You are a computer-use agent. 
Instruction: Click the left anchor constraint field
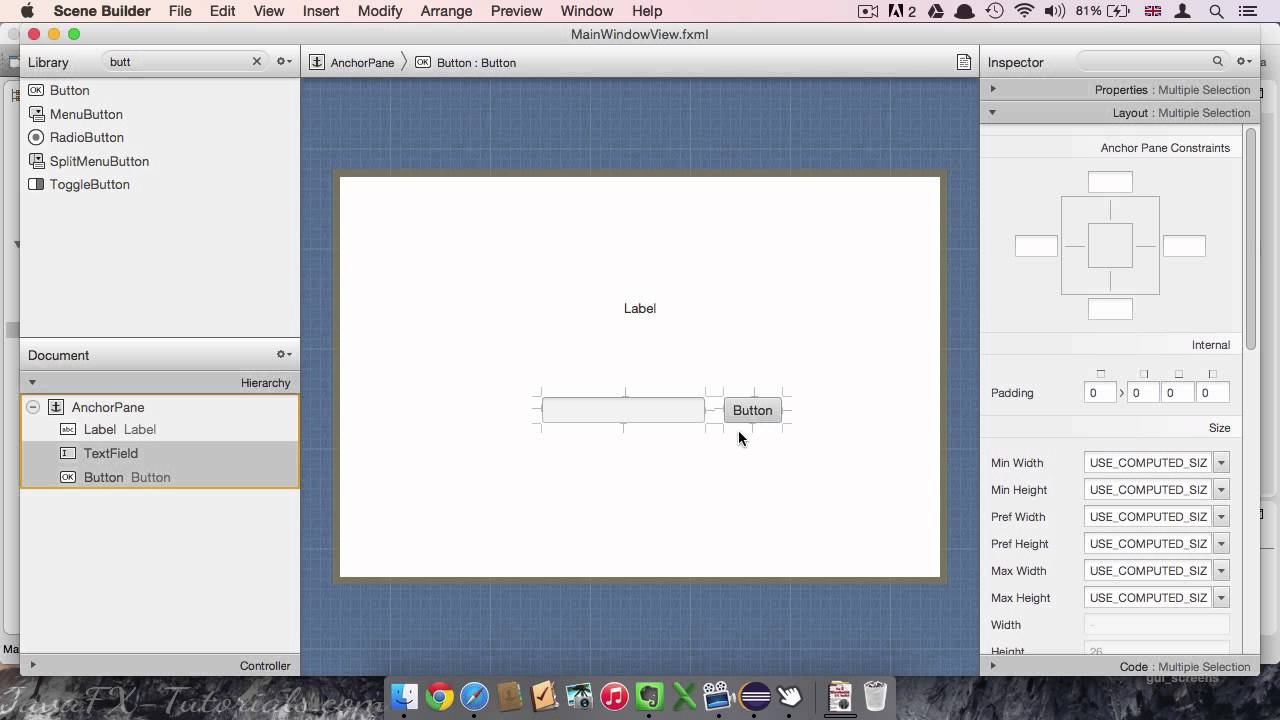tap(1036, 246)
